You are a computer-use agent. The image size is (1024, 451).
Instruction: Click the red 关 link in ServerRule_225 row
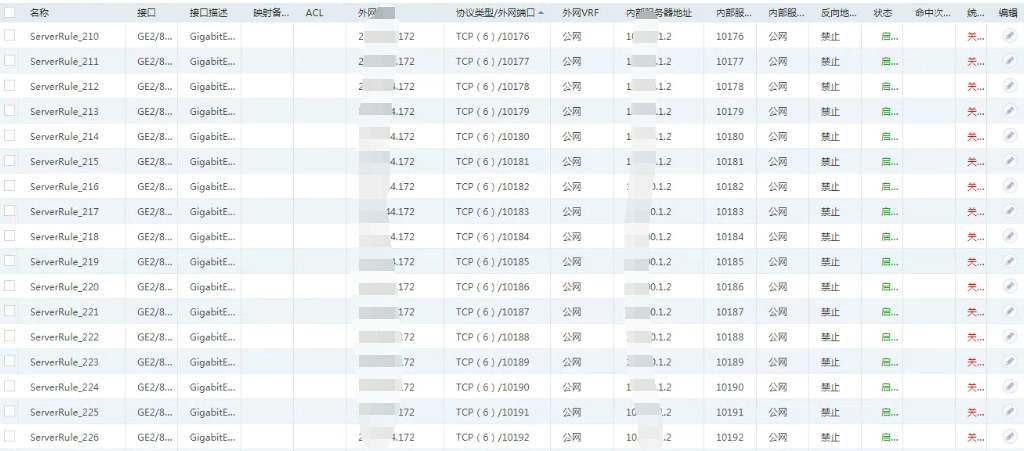[976, 412]
